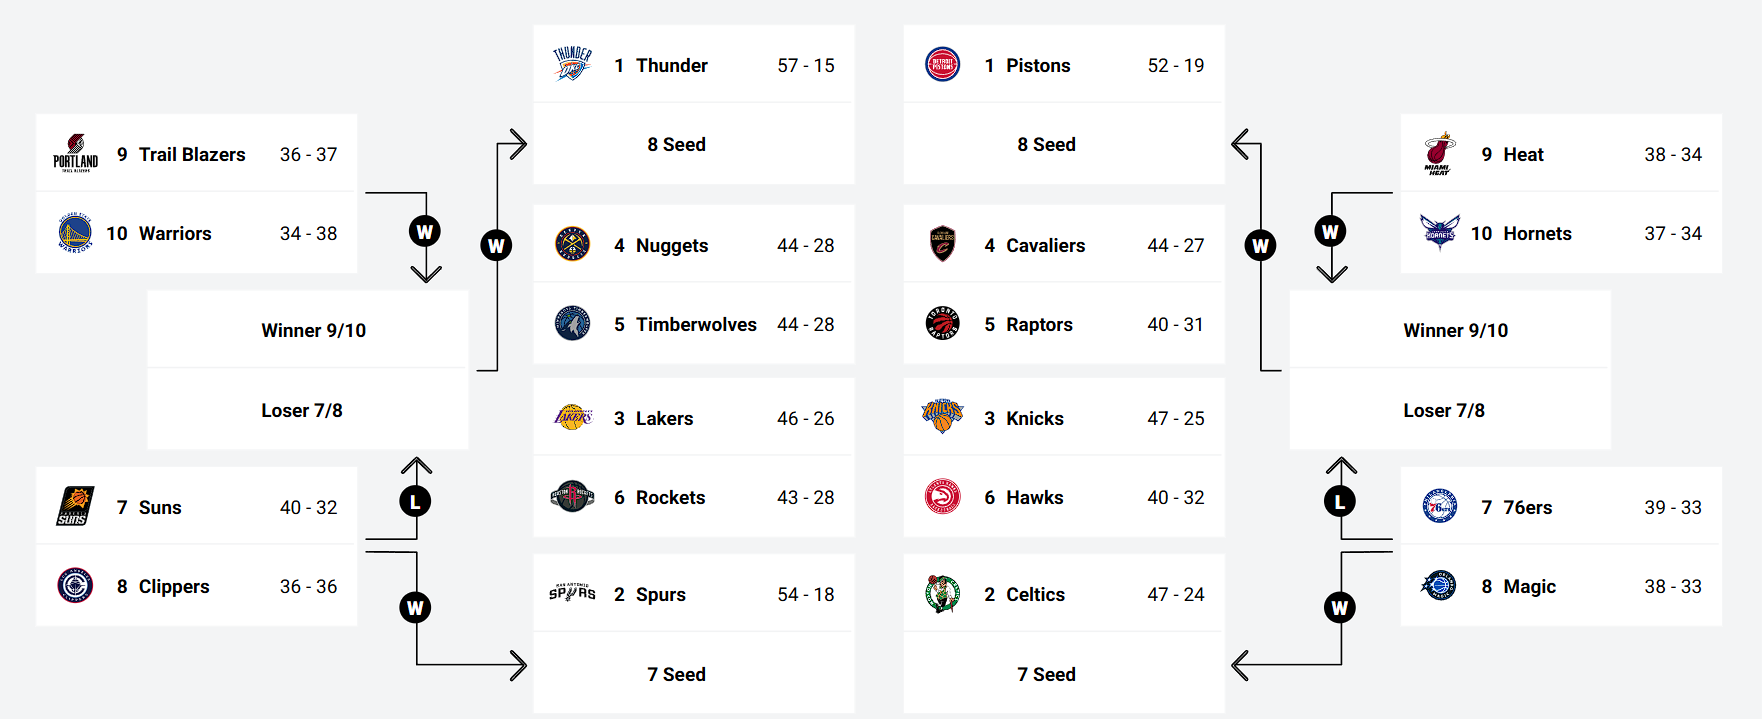Click the Toronto Raptors logo
The image size is (1762, 719).
coord(942,323)
